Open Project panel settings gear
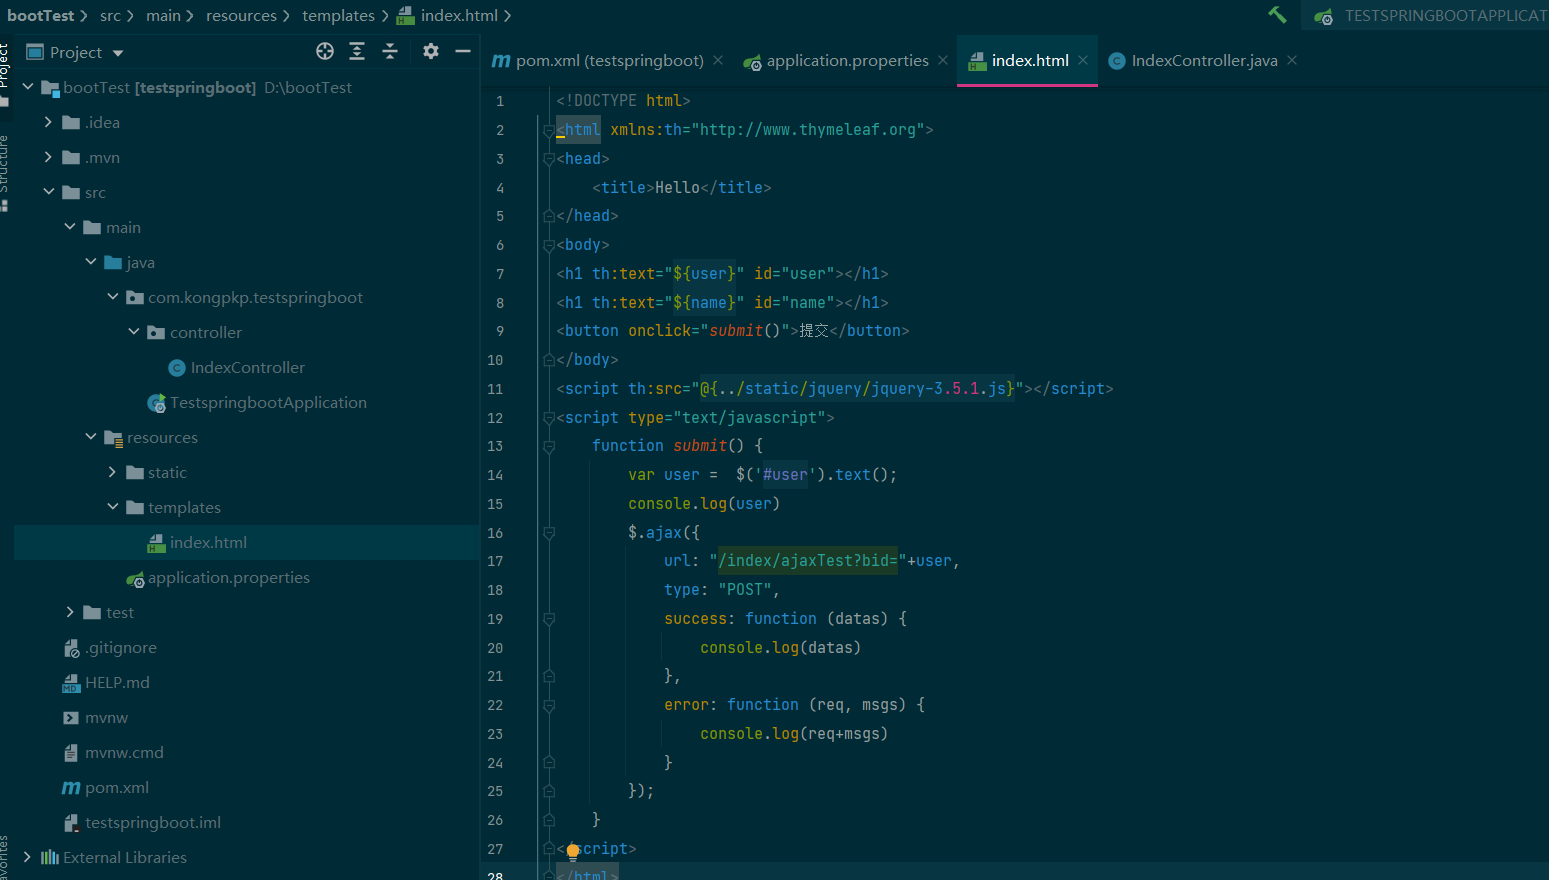This screenshot has width=1549, height=880. click(431, 52)
